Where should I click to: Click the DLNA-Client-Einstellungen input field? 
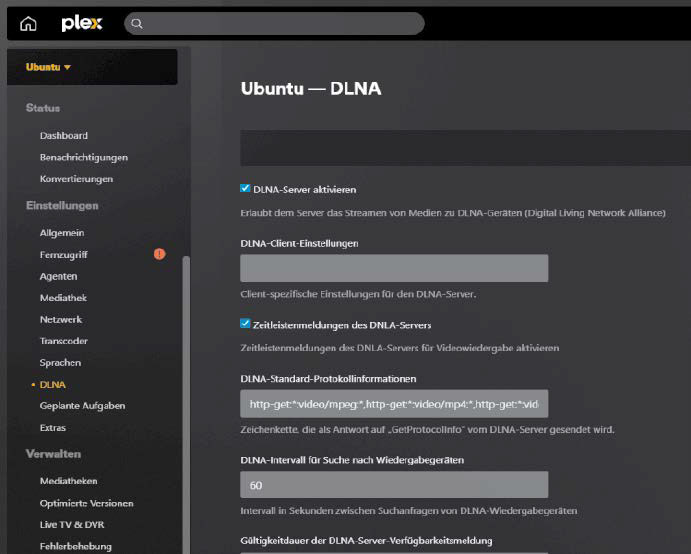pyautogui.click(x=394, y=268)
